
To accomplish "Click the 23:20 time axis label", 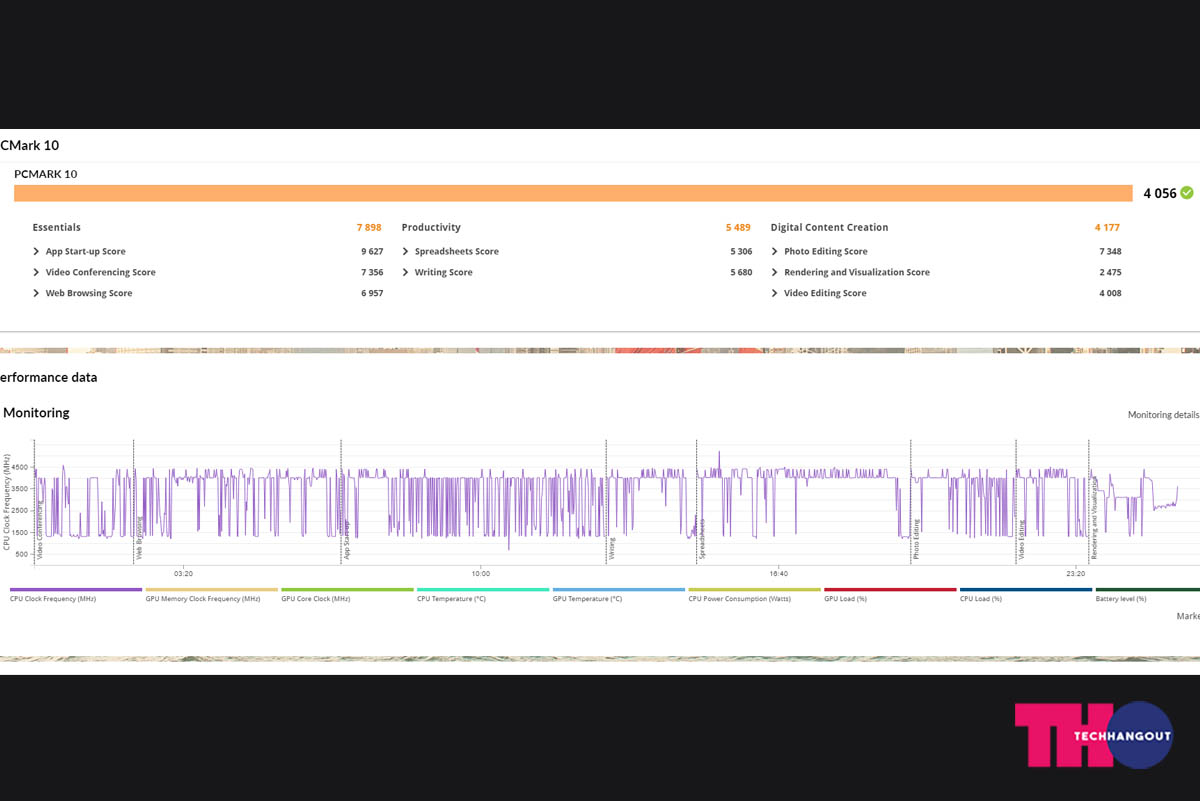I will pyautogui.click(x=1075, y=574).
